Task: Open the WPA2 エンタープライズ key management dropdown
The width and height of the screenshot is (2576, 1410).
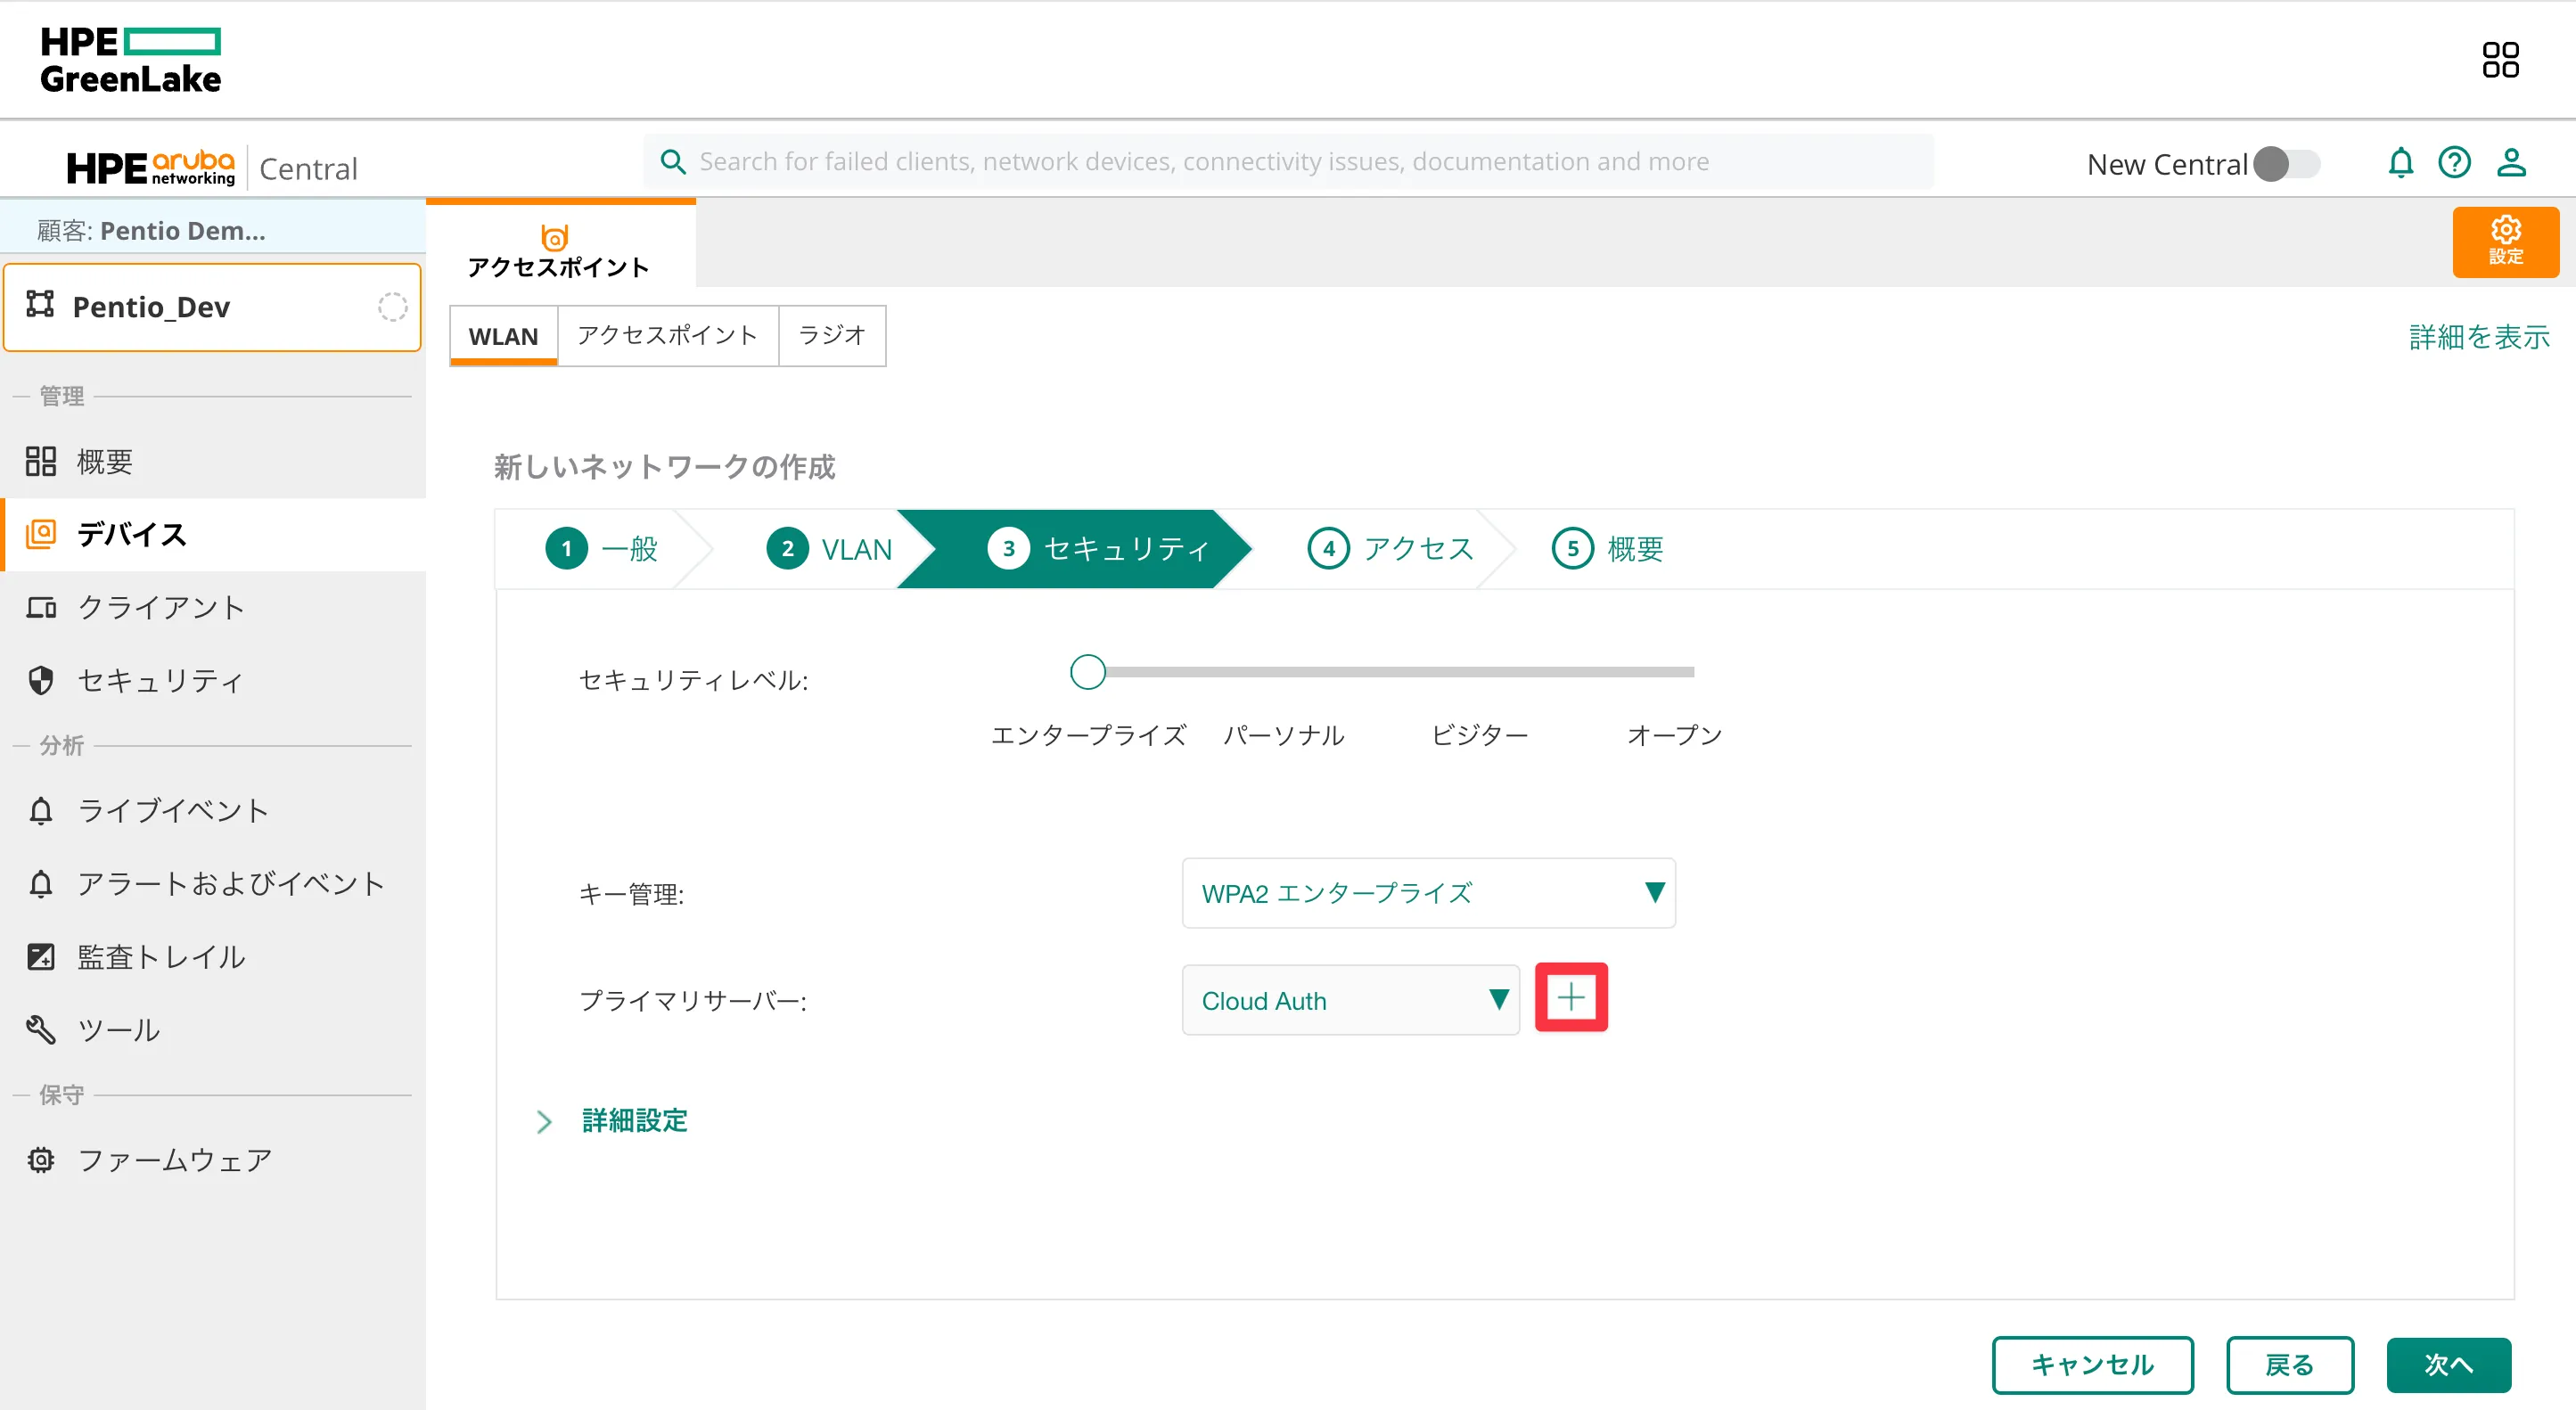Action: coord(1426,893)
